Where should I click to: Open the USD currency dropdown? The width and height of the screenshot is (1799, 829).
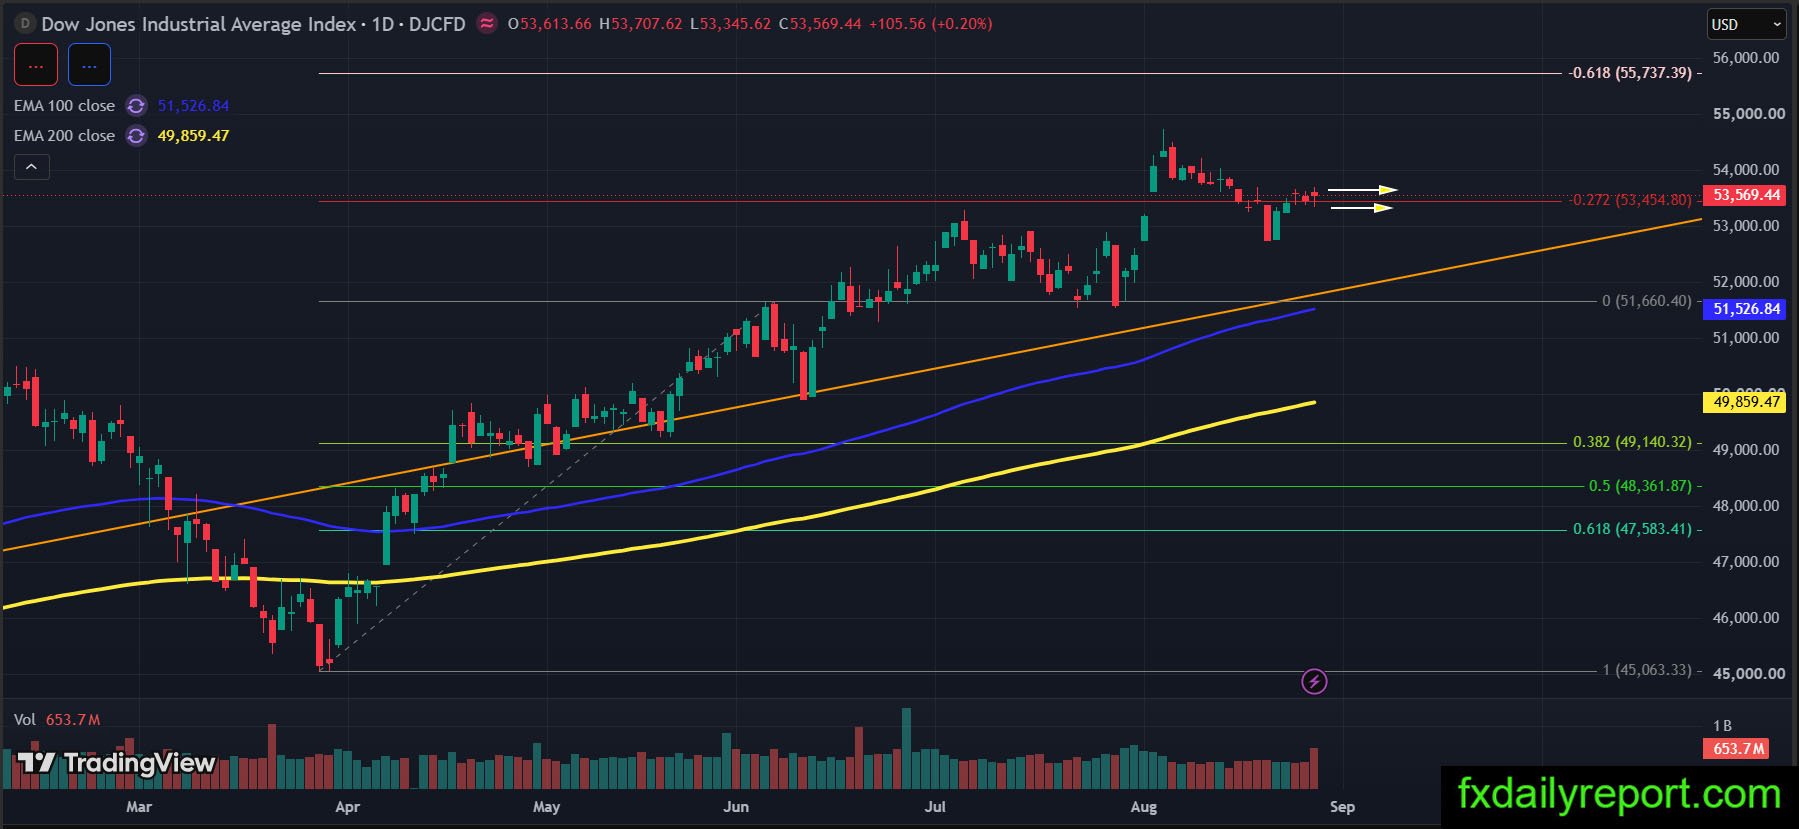(x=1745, y=25)
